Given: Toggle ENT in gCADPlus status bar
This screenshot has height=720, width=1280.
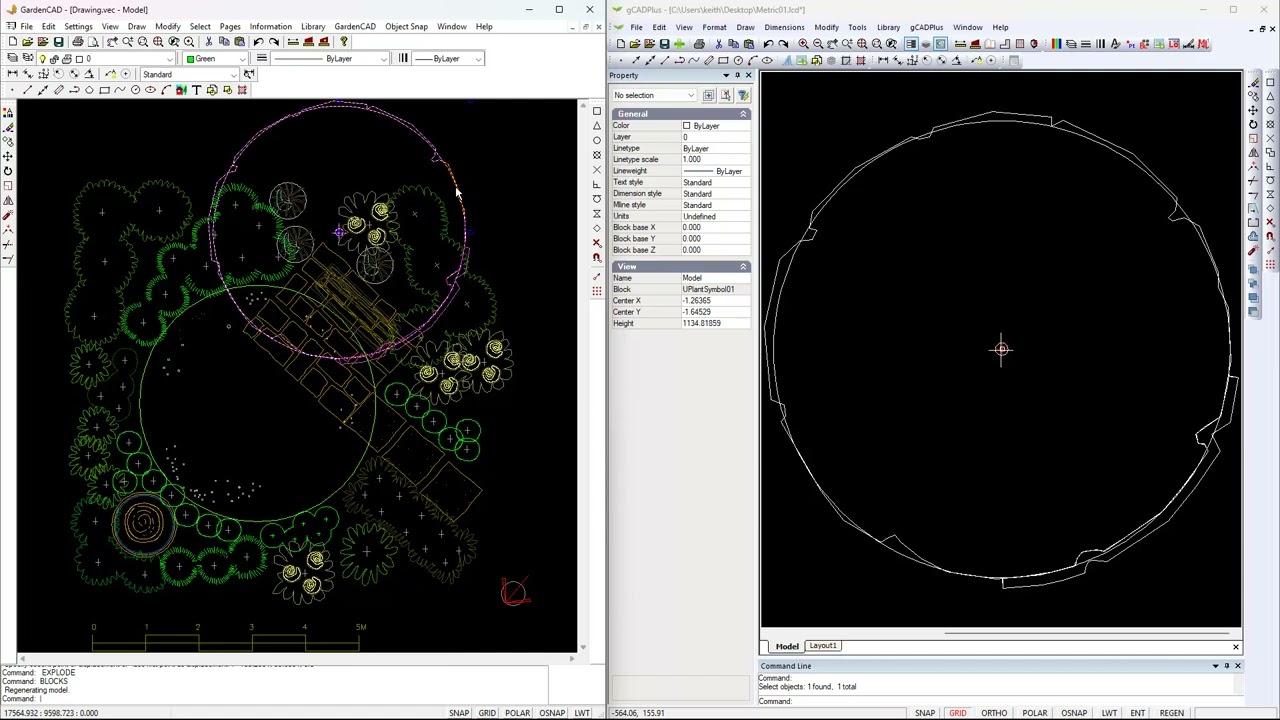Looking at the screenshot, I should tap(1137, 713).
